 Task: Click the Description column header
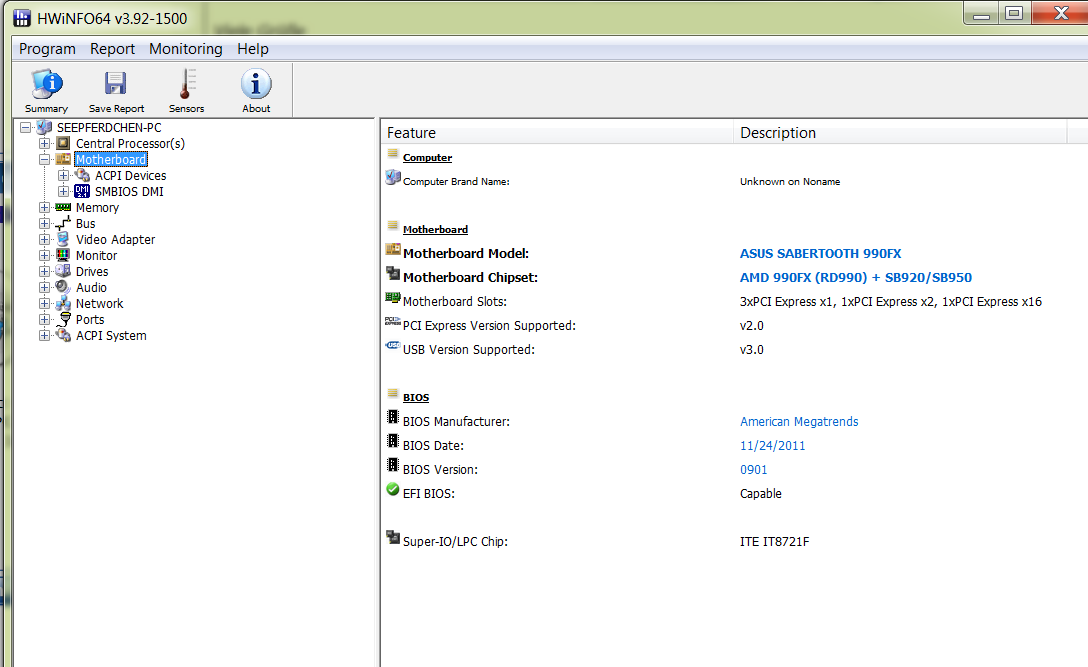(900, 133)
